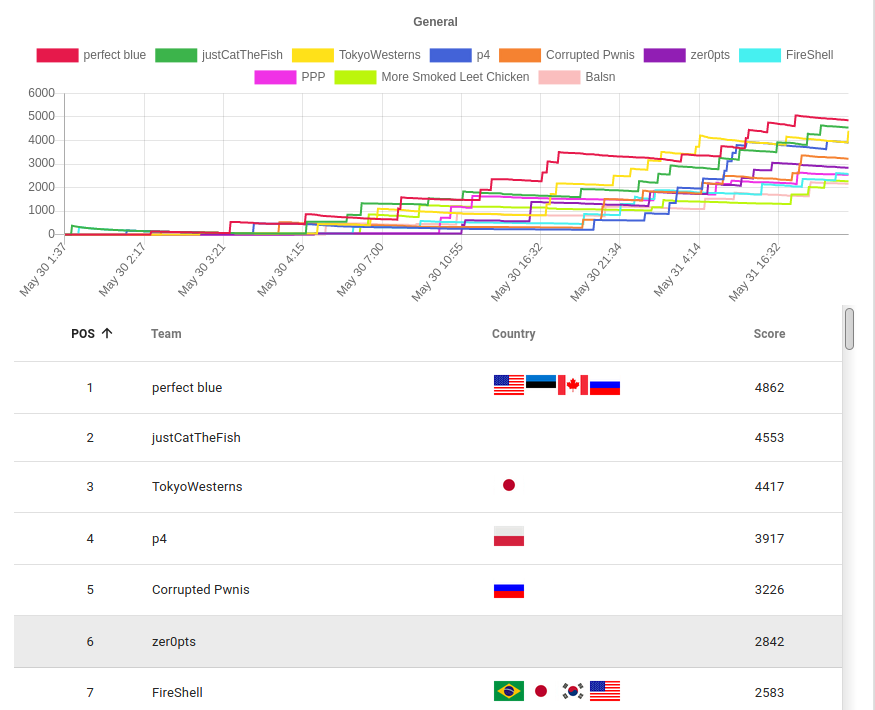875x710 pixels.
Task: Click the yellow TokyoWesterns legend color swatch
Action: point(312,55)
